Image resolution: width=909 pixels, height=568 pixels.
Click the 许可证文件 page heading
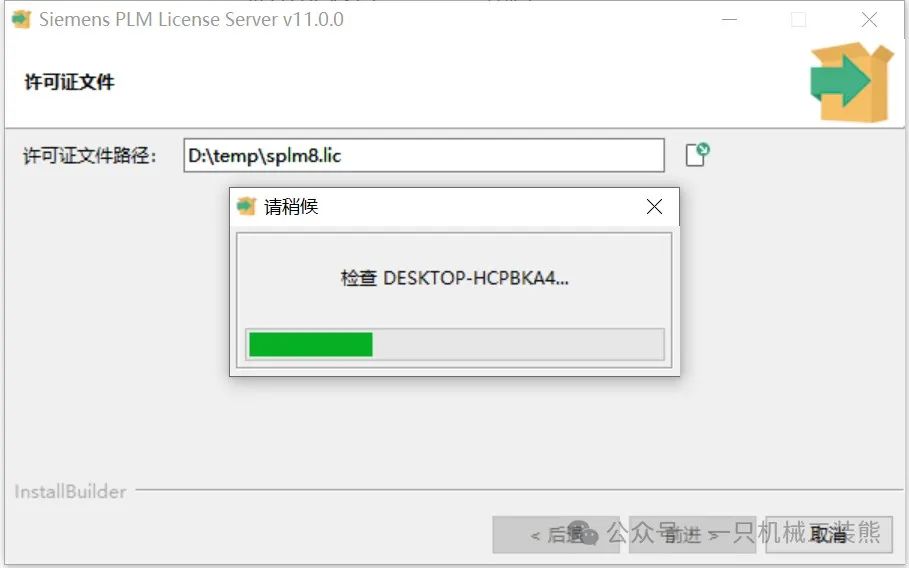[x=69, y=82]
